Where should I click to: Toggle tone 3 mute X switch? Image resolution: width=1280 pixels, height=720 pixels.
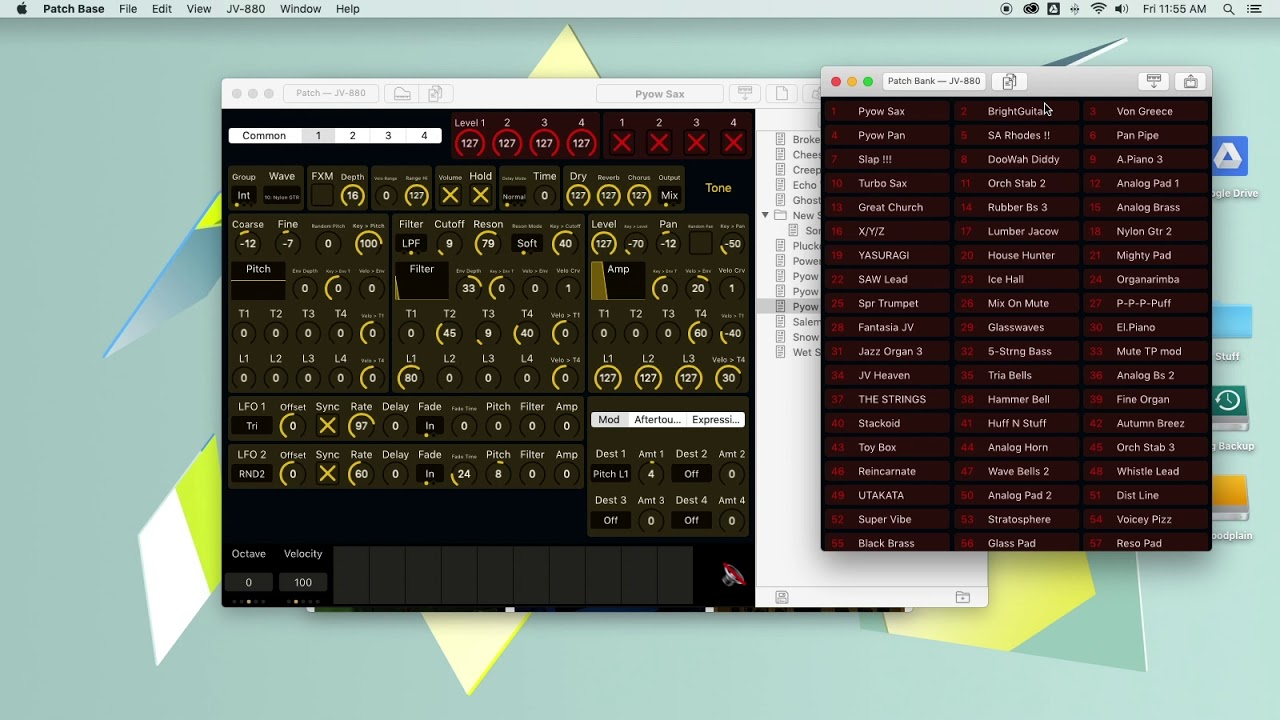(x=696, y=143)
